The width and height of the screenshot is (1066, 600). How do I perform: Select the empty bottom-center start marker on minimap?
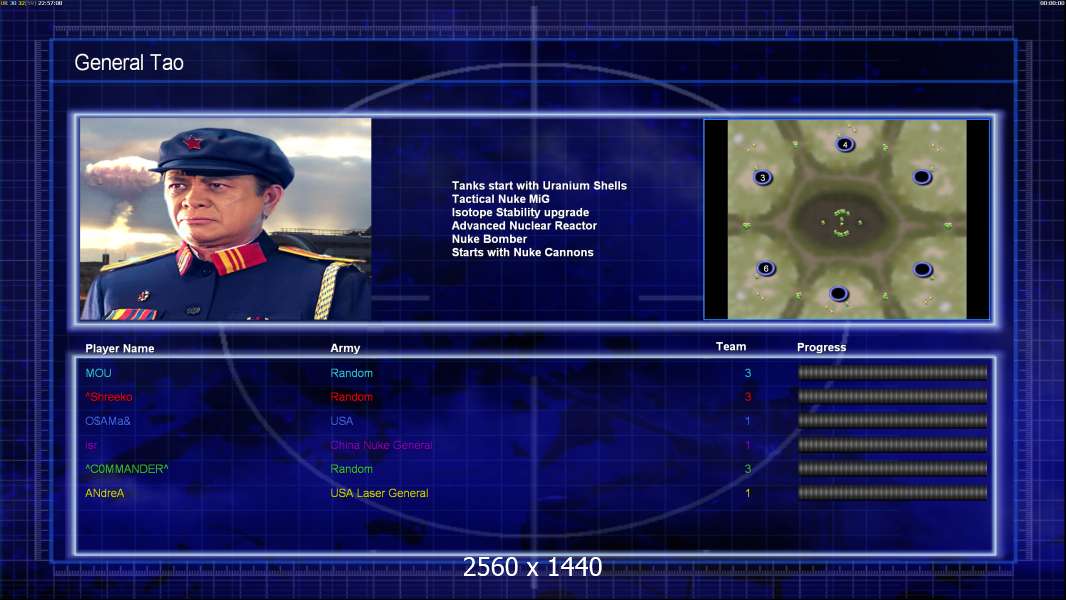(839, 294)
